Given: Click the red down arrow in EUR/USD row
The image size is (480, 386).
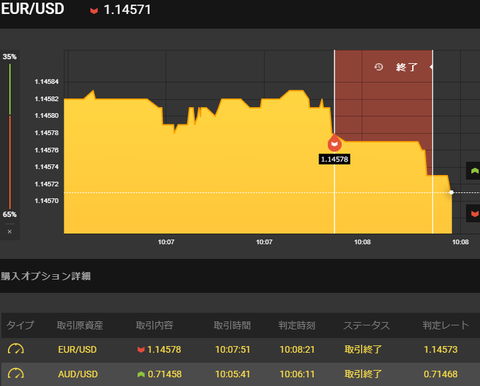Looking at the screenshot, I should [x=141, y=350].
